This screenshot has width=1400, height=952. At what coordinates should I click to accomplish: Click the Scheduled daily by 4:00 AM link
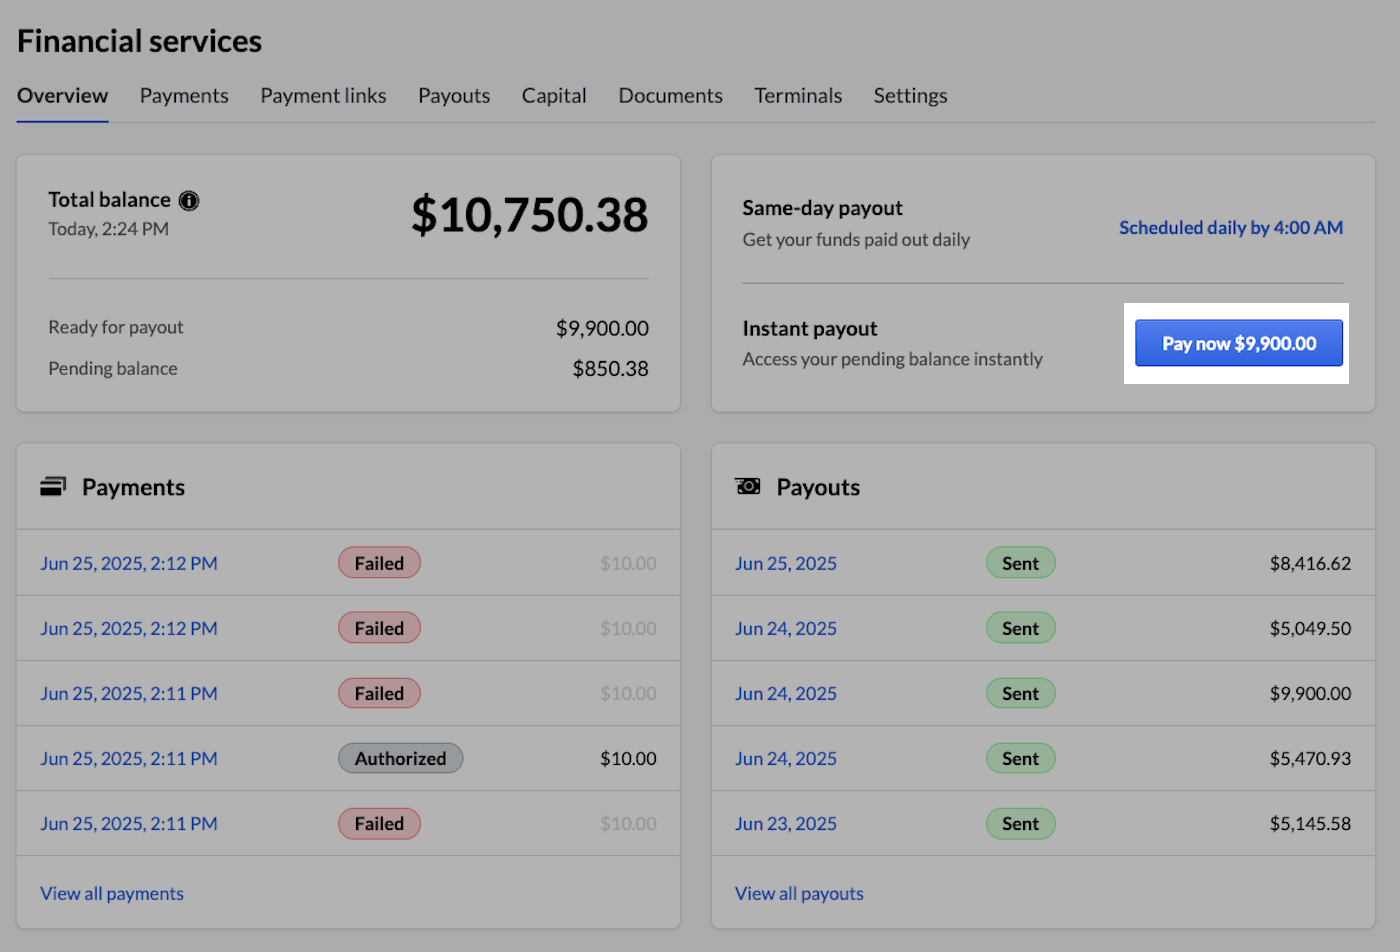coord(1230,227)
